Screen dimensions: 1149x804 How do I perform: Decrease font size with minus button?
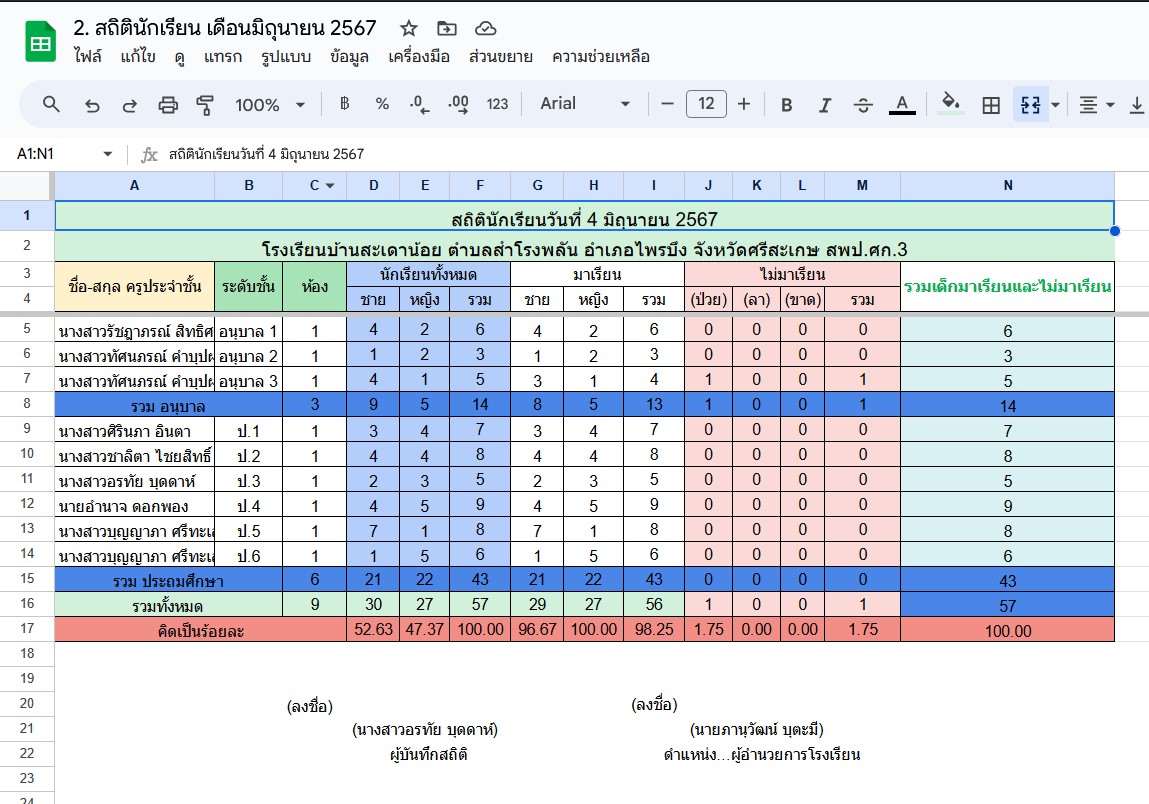click(x=667, y=104)
